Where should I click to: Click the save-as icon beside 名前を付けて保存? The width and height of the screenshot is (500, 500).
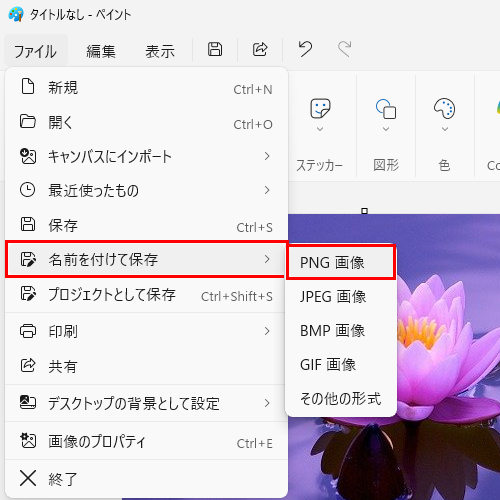[x=28, y=259]
